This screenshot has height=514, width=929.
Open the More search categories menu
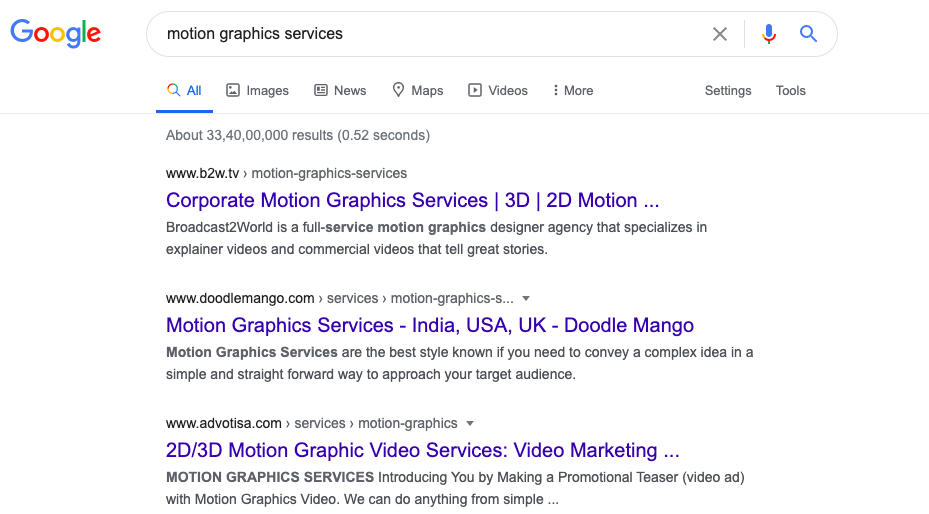[573, 91]
